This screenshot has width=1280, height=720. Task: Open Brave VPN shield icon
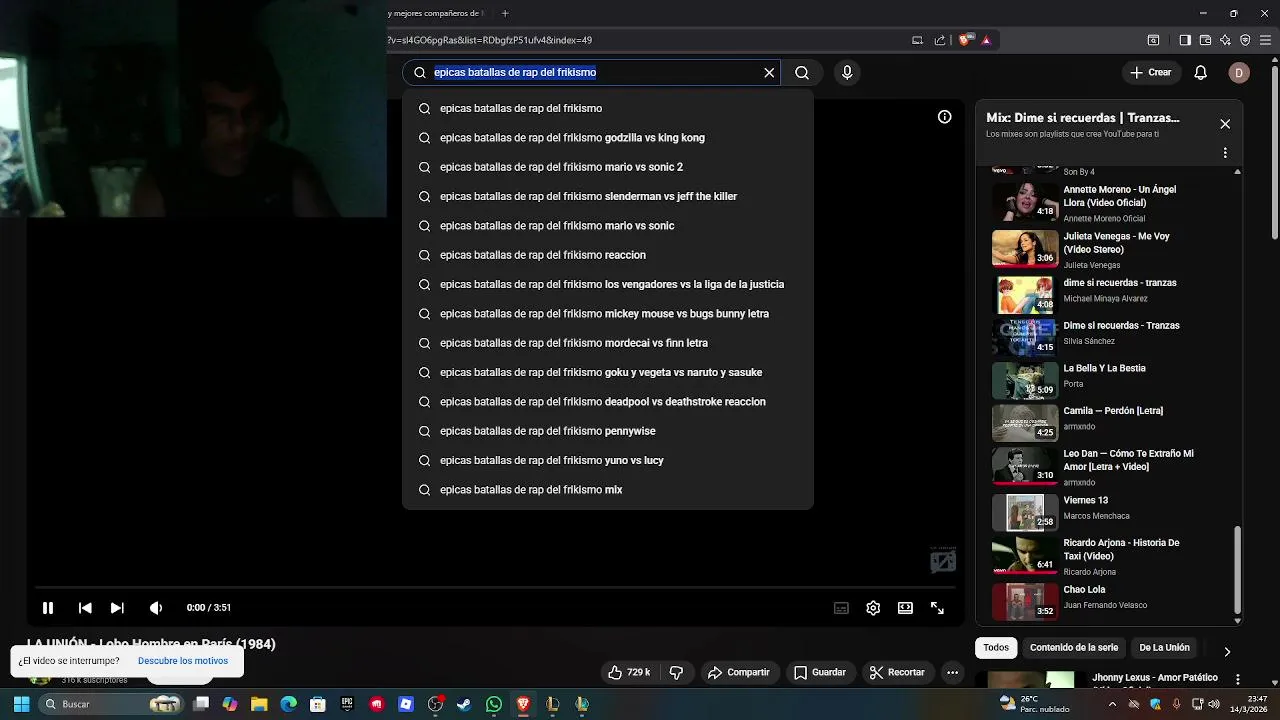point(1245,40)
